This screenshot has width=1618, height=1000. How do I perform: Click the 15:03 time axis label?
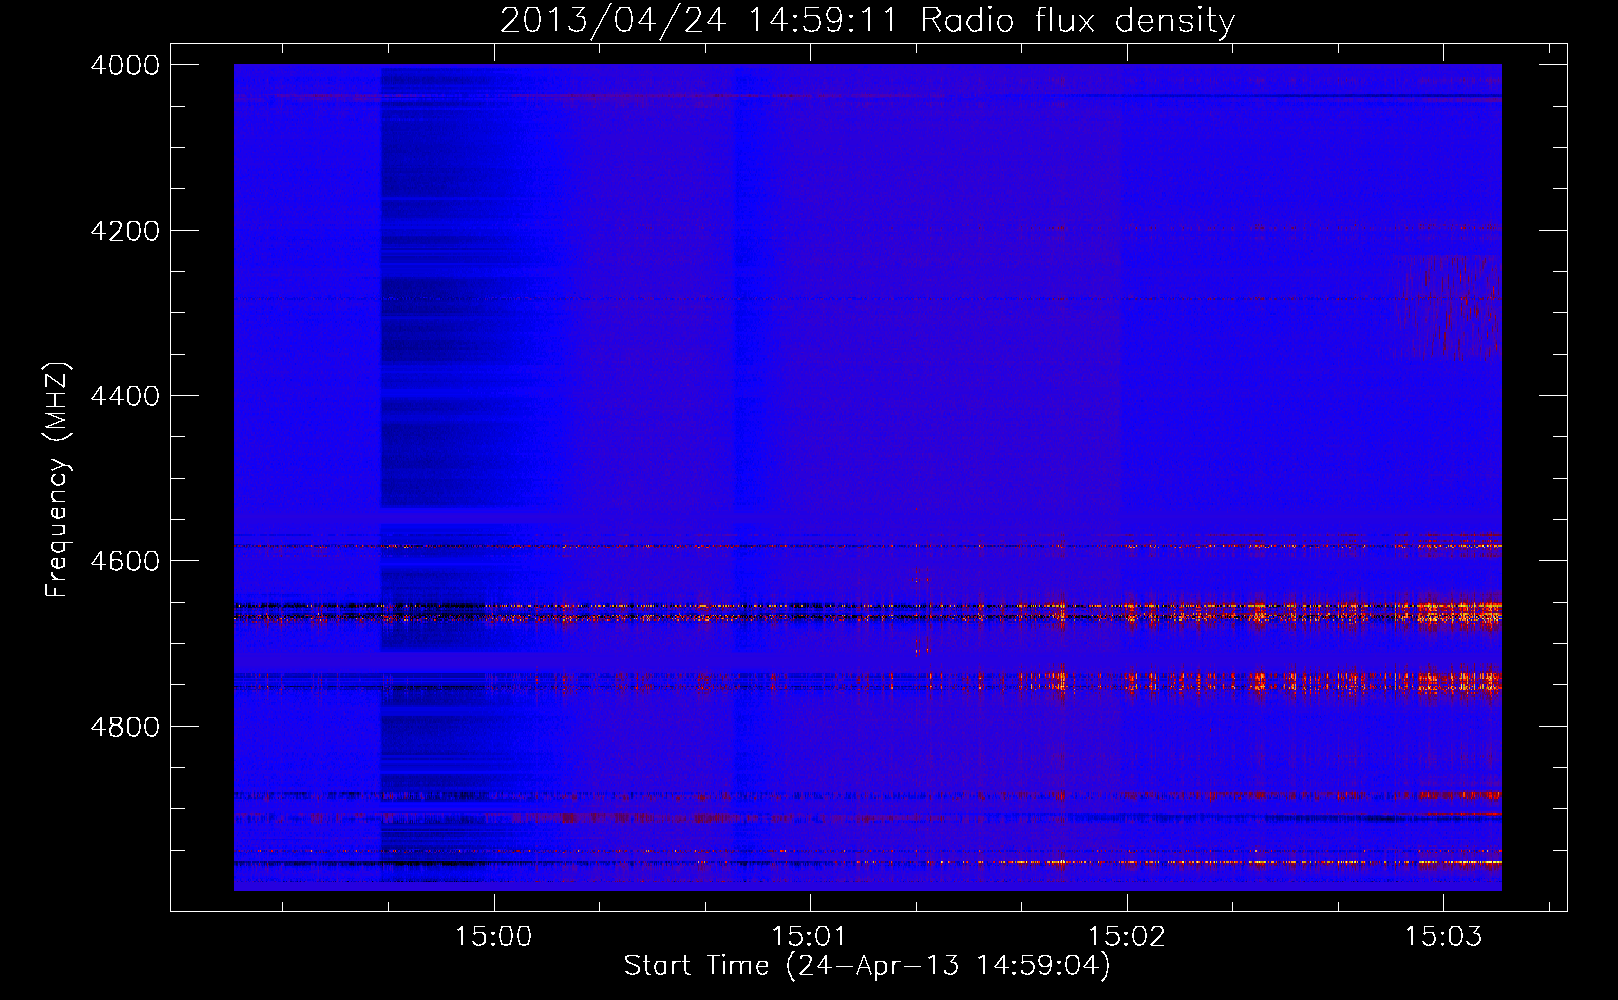point(1443,937)
